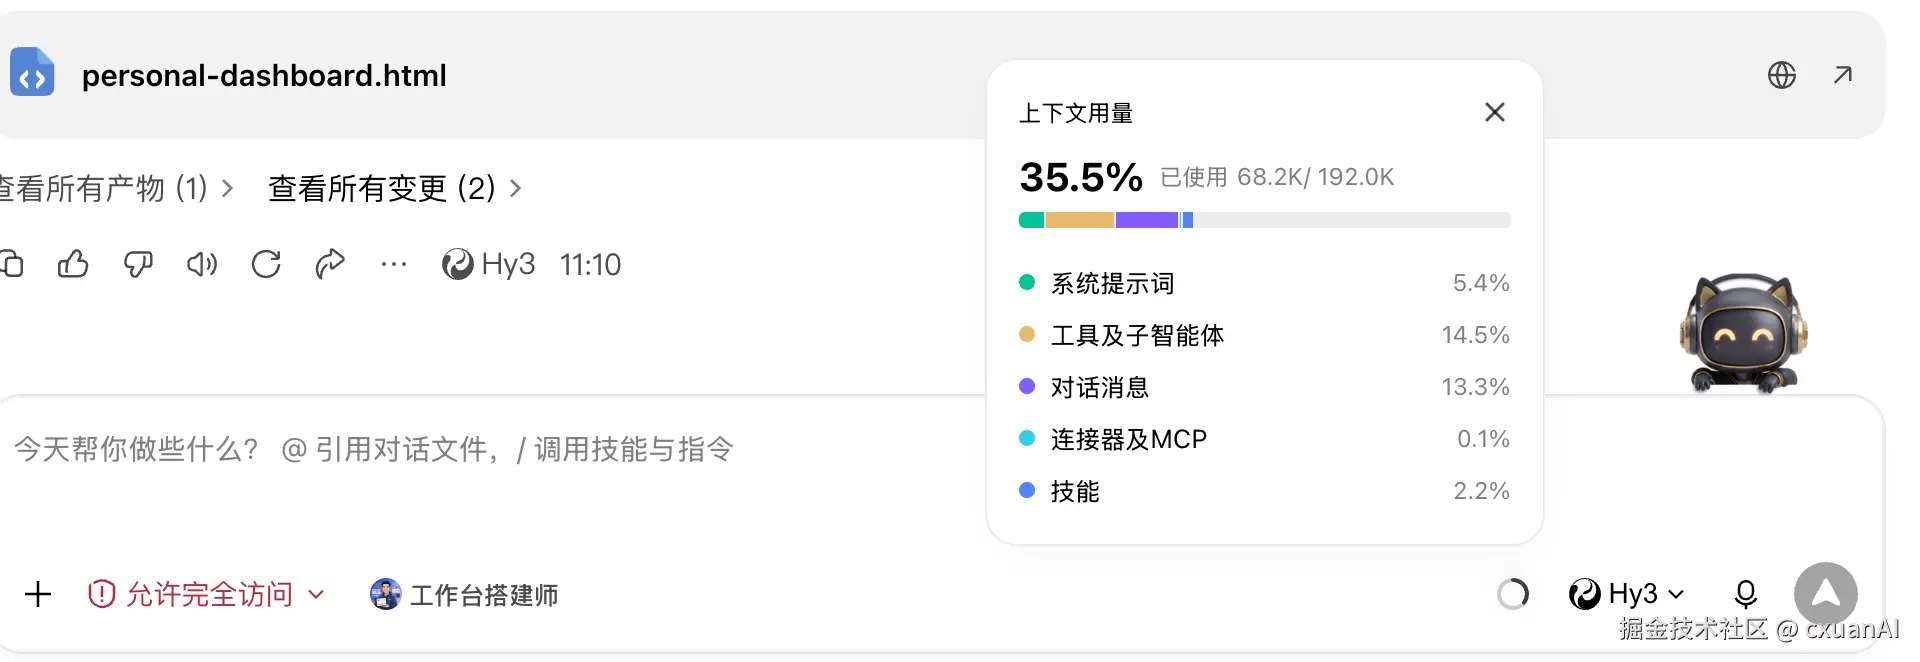Screen dimensions: 1920x662
Task: Open 查看所有产物 (1) list
Action: tap(115, 188)
